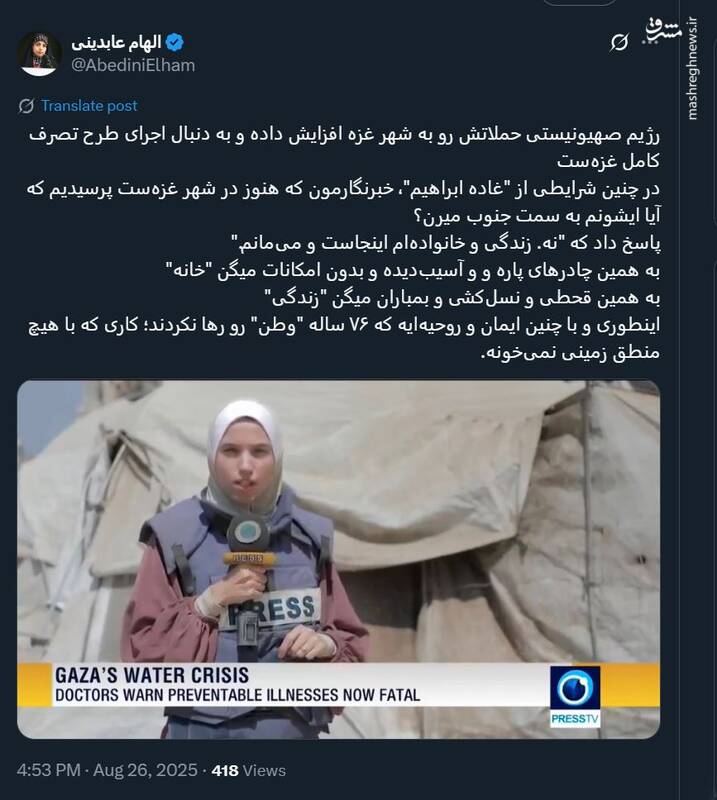717x800 pixels.
Task: Open the 418 Views count
Action: [x=249, y=770]
